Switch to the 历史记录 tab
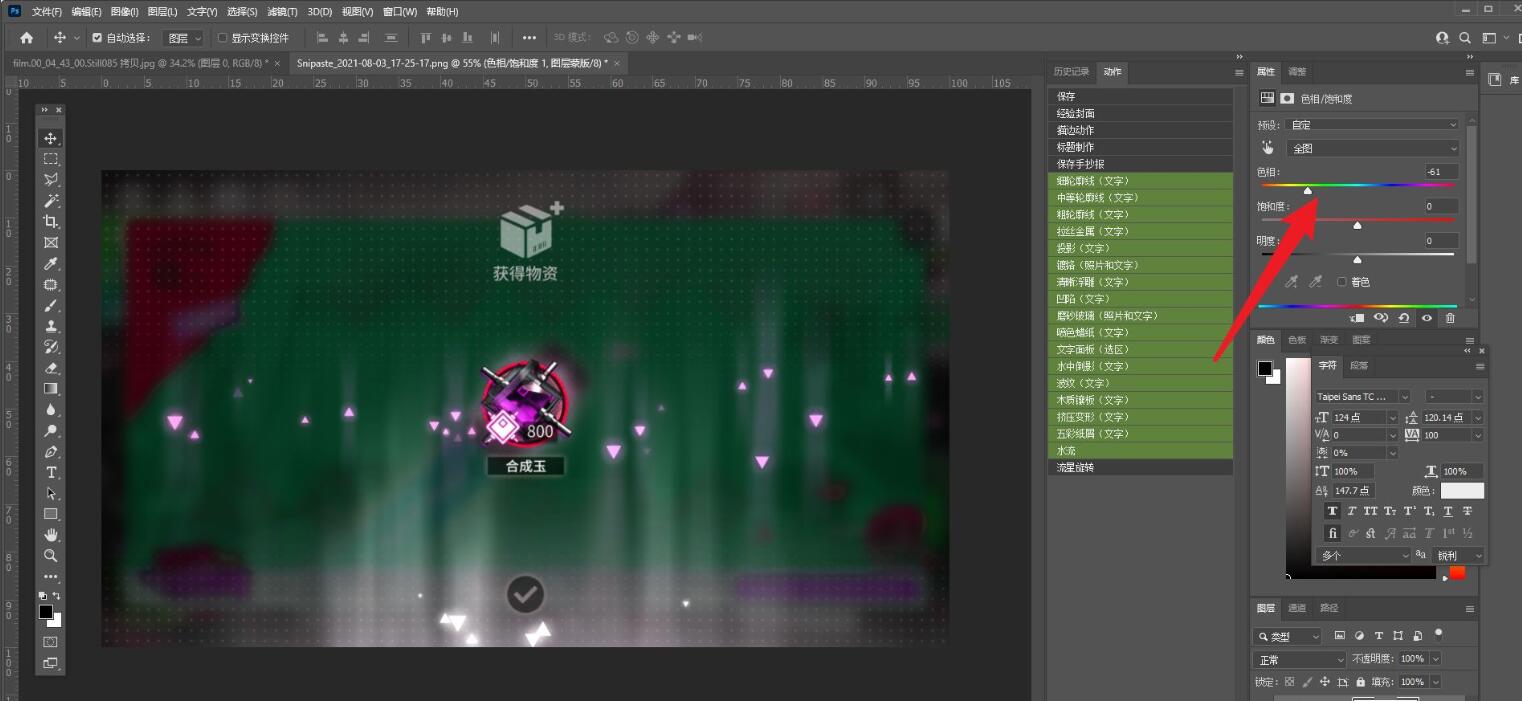 [x=1071, y=72]
